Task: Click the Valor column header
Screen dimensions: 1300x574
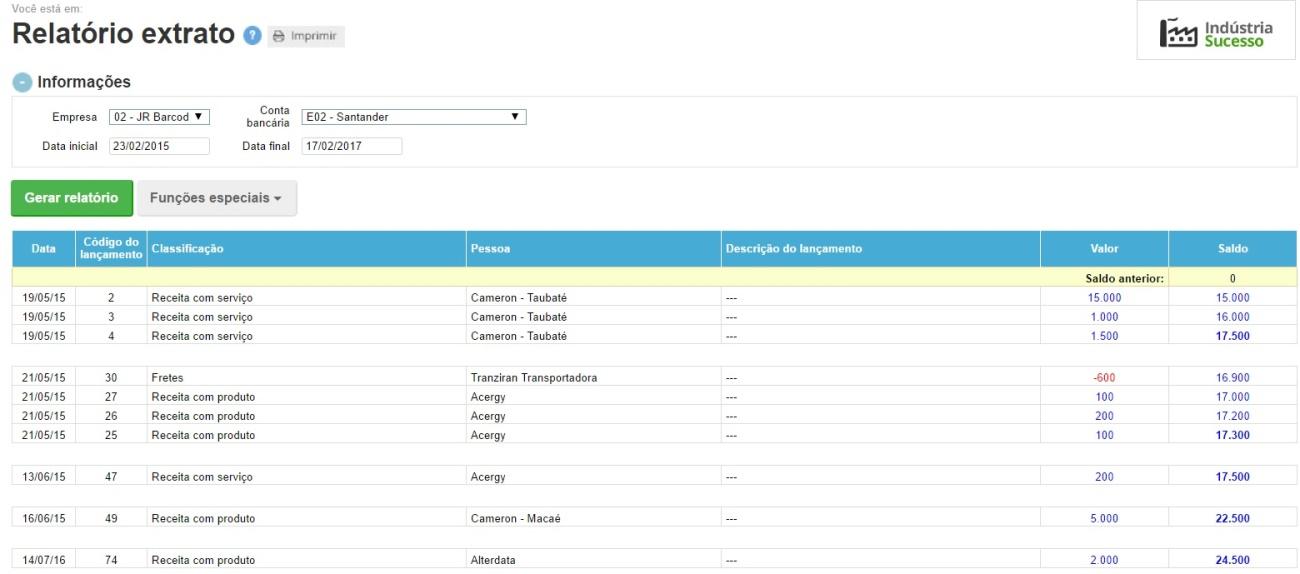Action: (1104, 249)
